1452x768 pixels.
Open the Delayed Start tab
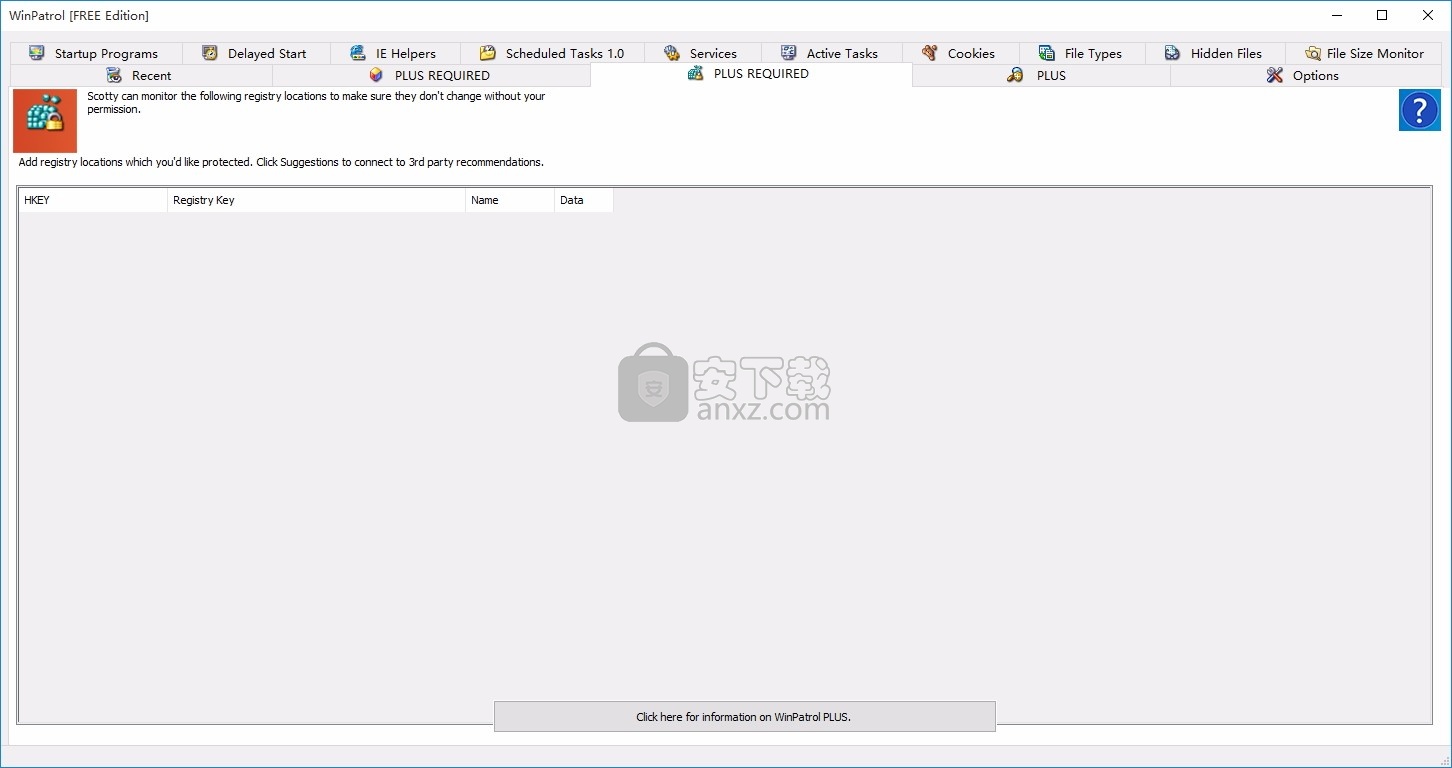[256, 53]
